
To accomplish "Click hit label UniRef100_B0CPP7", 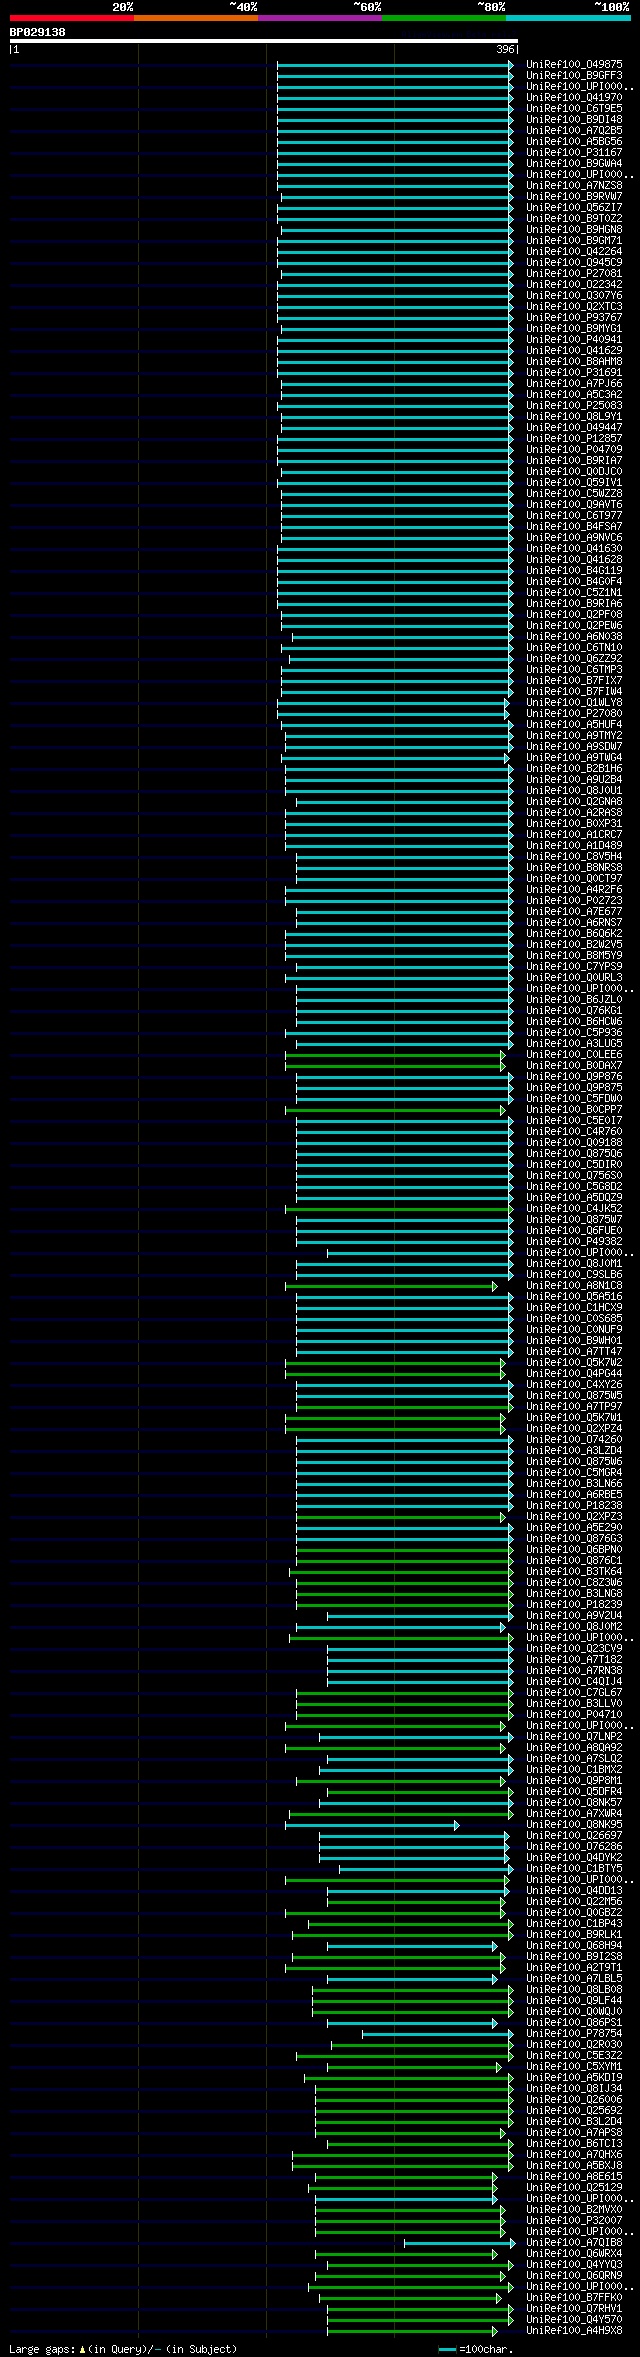I will 574,1109.
